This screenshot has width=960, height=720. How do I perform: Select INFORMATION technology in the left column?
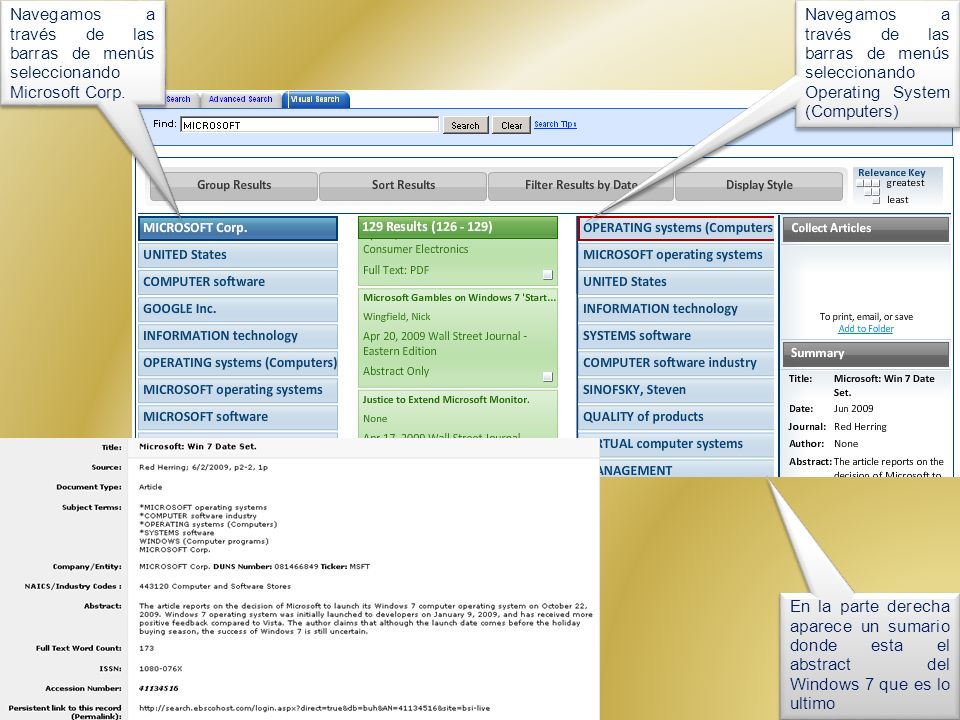[x=238, y=336]
